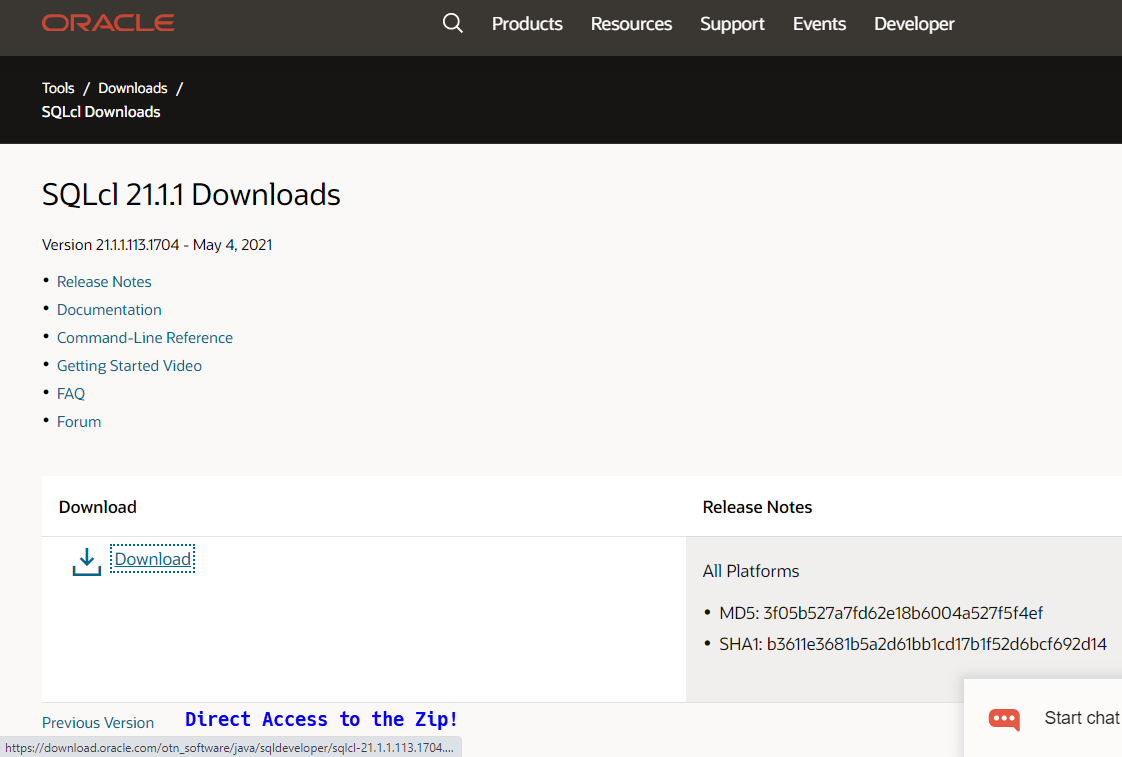This screenshot has width=1122, height=757.
Task: Go to Downloads breadcrumb
Action: pyautogui.click(x=133, y=88)
